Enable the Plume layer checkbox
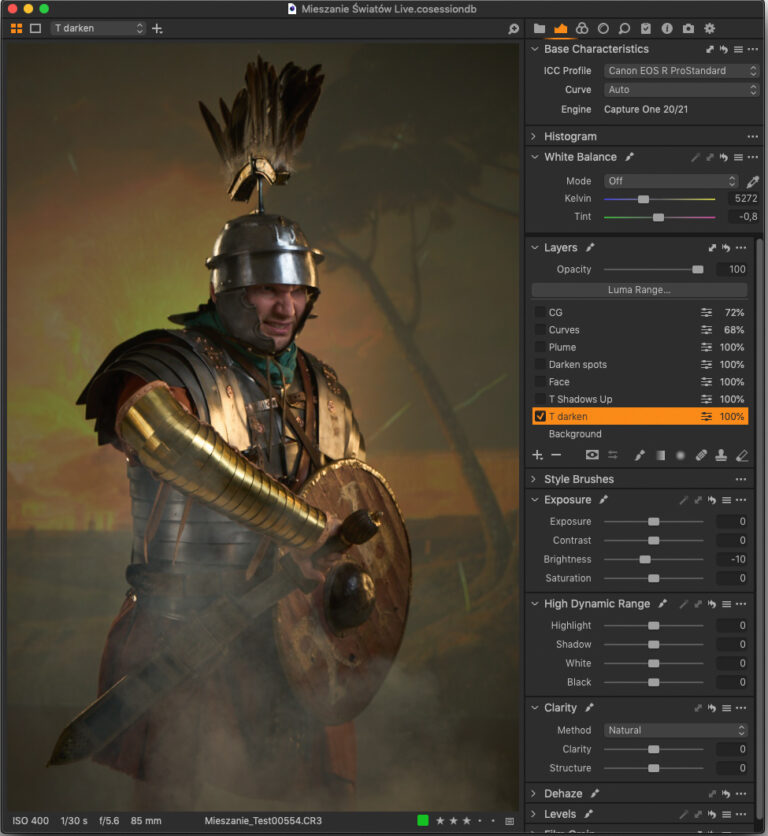This screenshot has height=836, width=768. pyautogui.click(x=540, y=347)
